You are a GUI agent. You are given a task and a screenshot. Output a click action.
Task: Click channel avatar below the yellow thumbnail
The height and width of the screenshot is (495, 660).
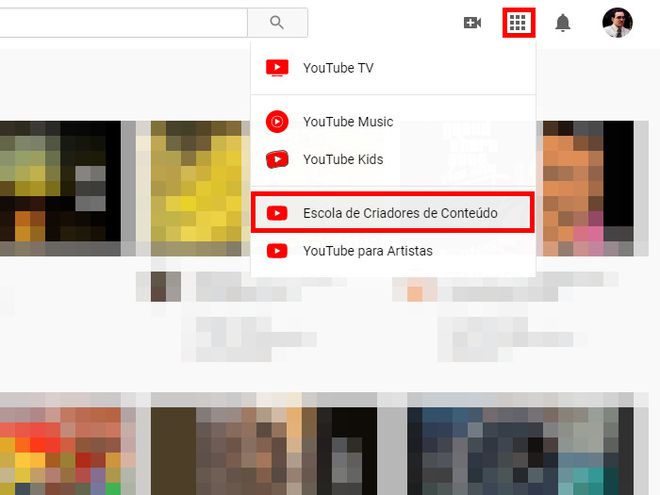[x=166, y=287]
